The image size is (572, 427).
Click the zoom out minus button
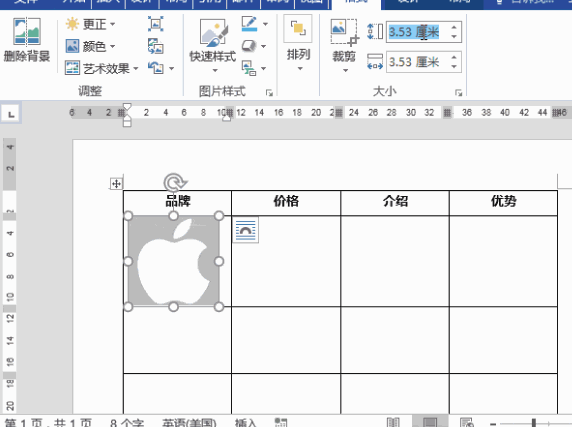[x=493, y=423]
